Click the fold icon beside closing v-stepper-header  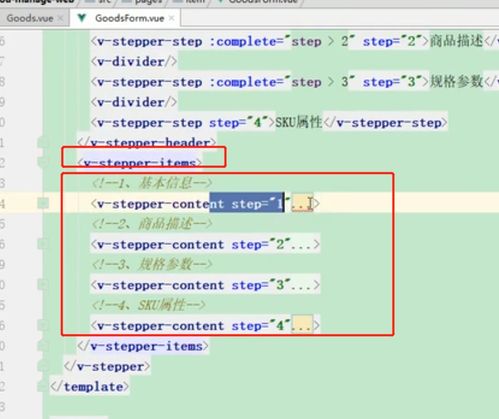[43, 143]
